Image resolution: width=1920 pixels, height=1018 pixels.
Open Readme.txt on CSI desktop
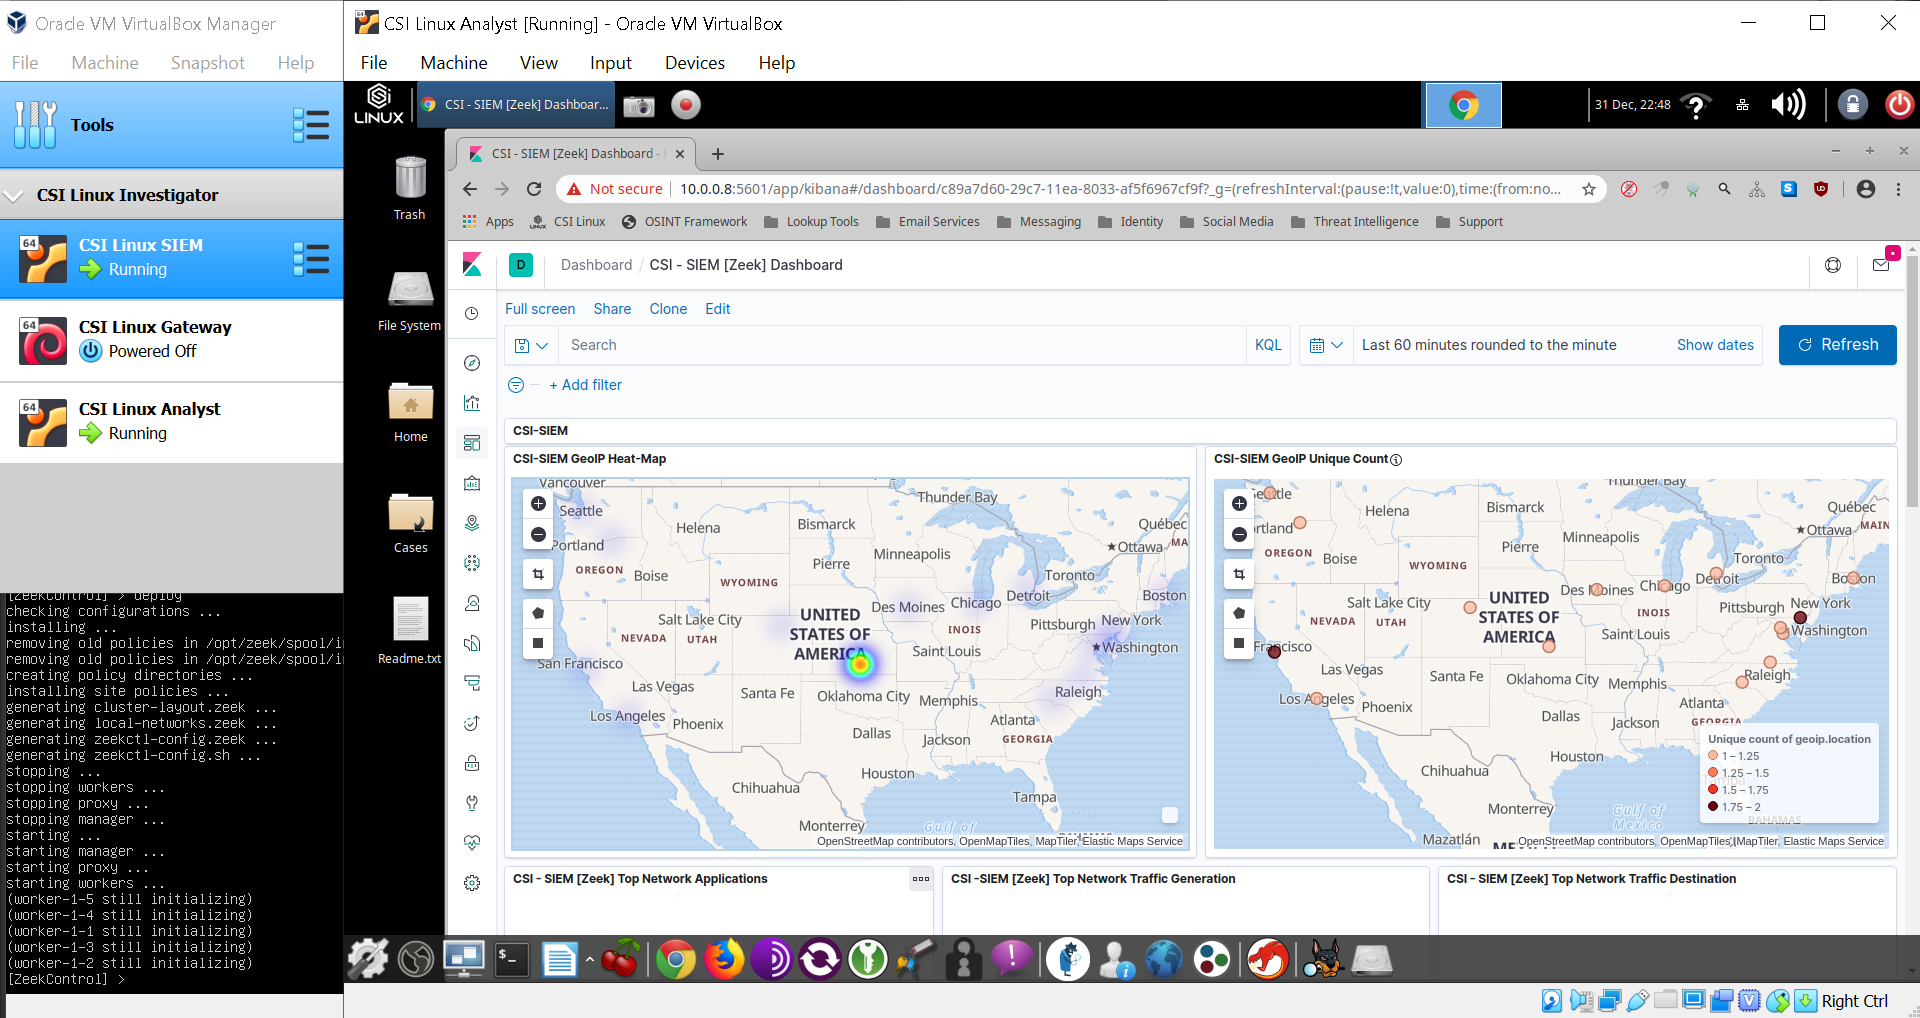[410, 631]
